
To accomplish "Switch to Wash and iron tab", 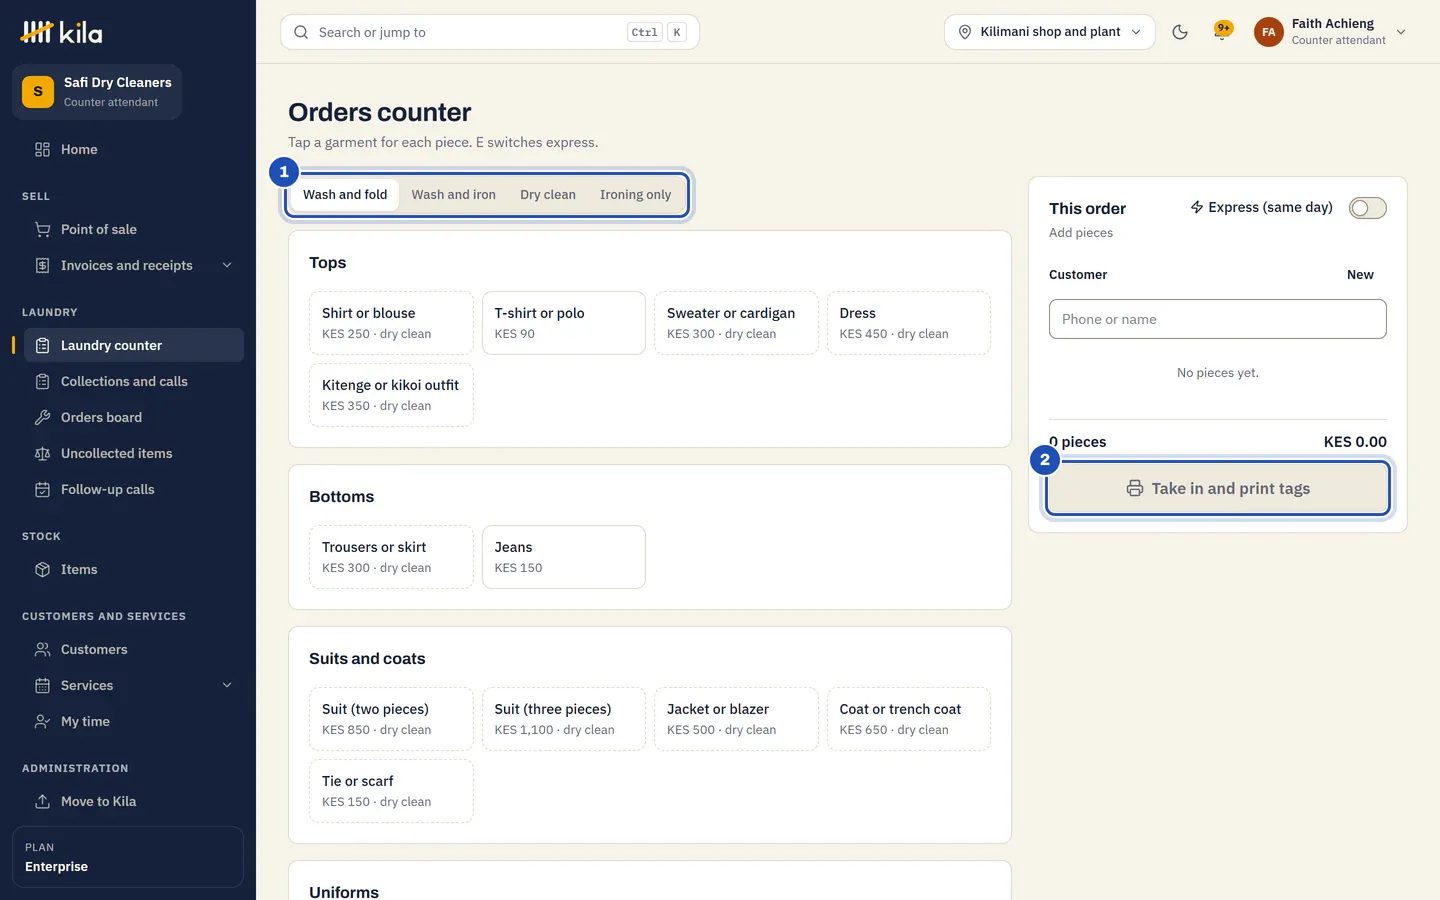I will (453, 195).
